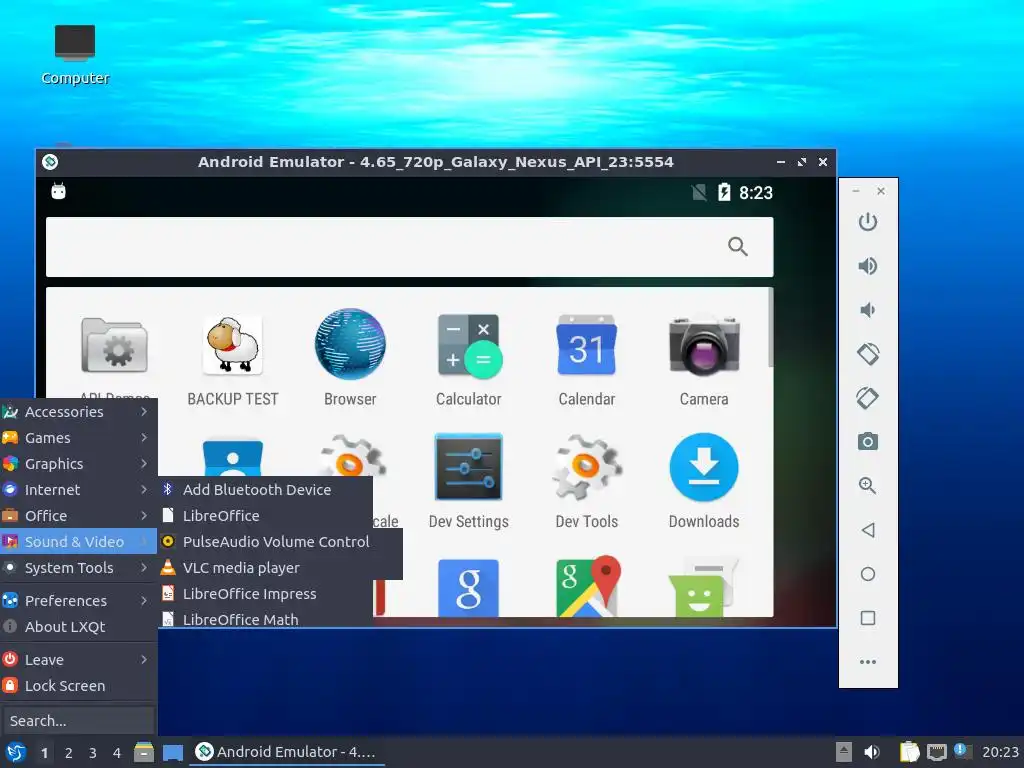Open PulseAudio Volume Control
This screenshot has height=768, width=1024.
tap(280, 541)
